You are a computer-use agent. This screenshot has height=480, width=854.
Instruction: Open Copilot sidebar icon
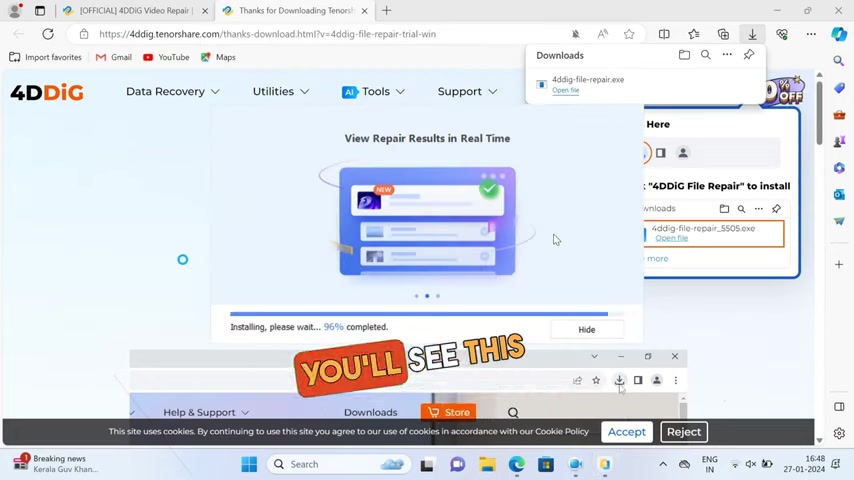pyautogui.click(x=839, y=34)
